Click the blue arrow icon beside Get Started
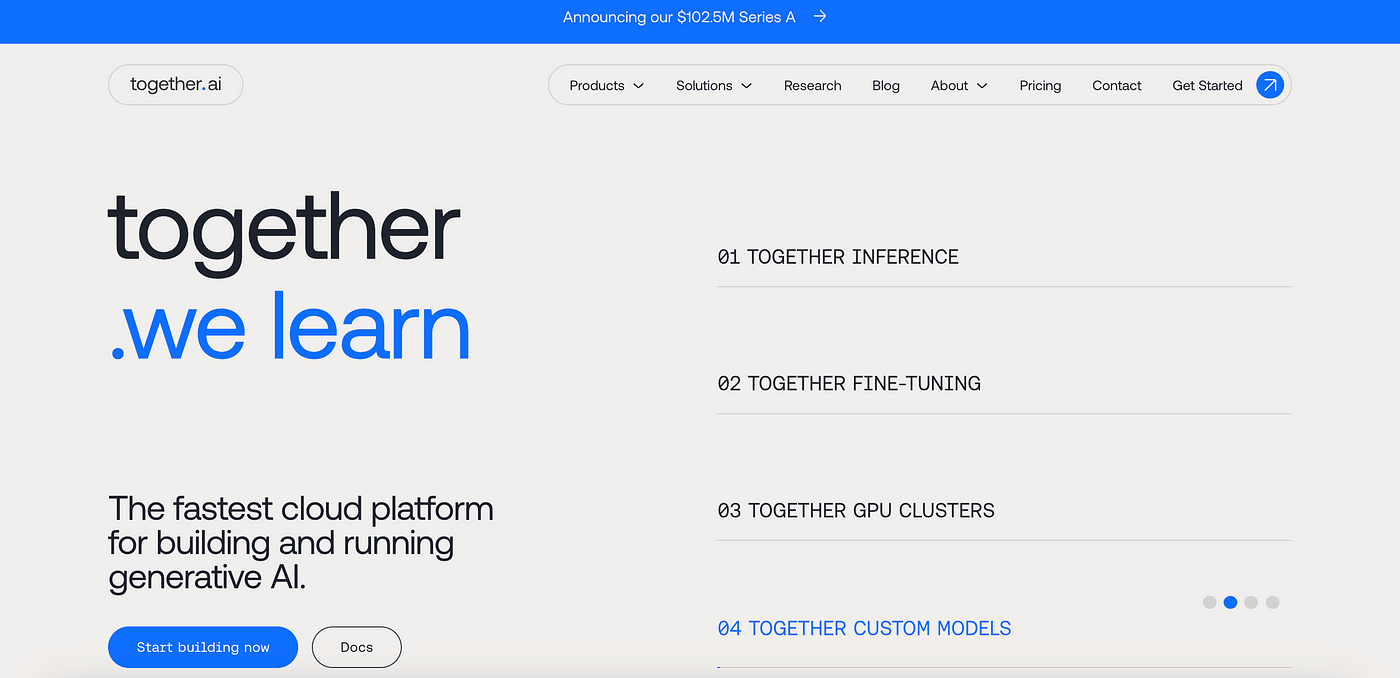Image resolution: width=1400 pixels, height=678 pixels. coord(1269,85)
